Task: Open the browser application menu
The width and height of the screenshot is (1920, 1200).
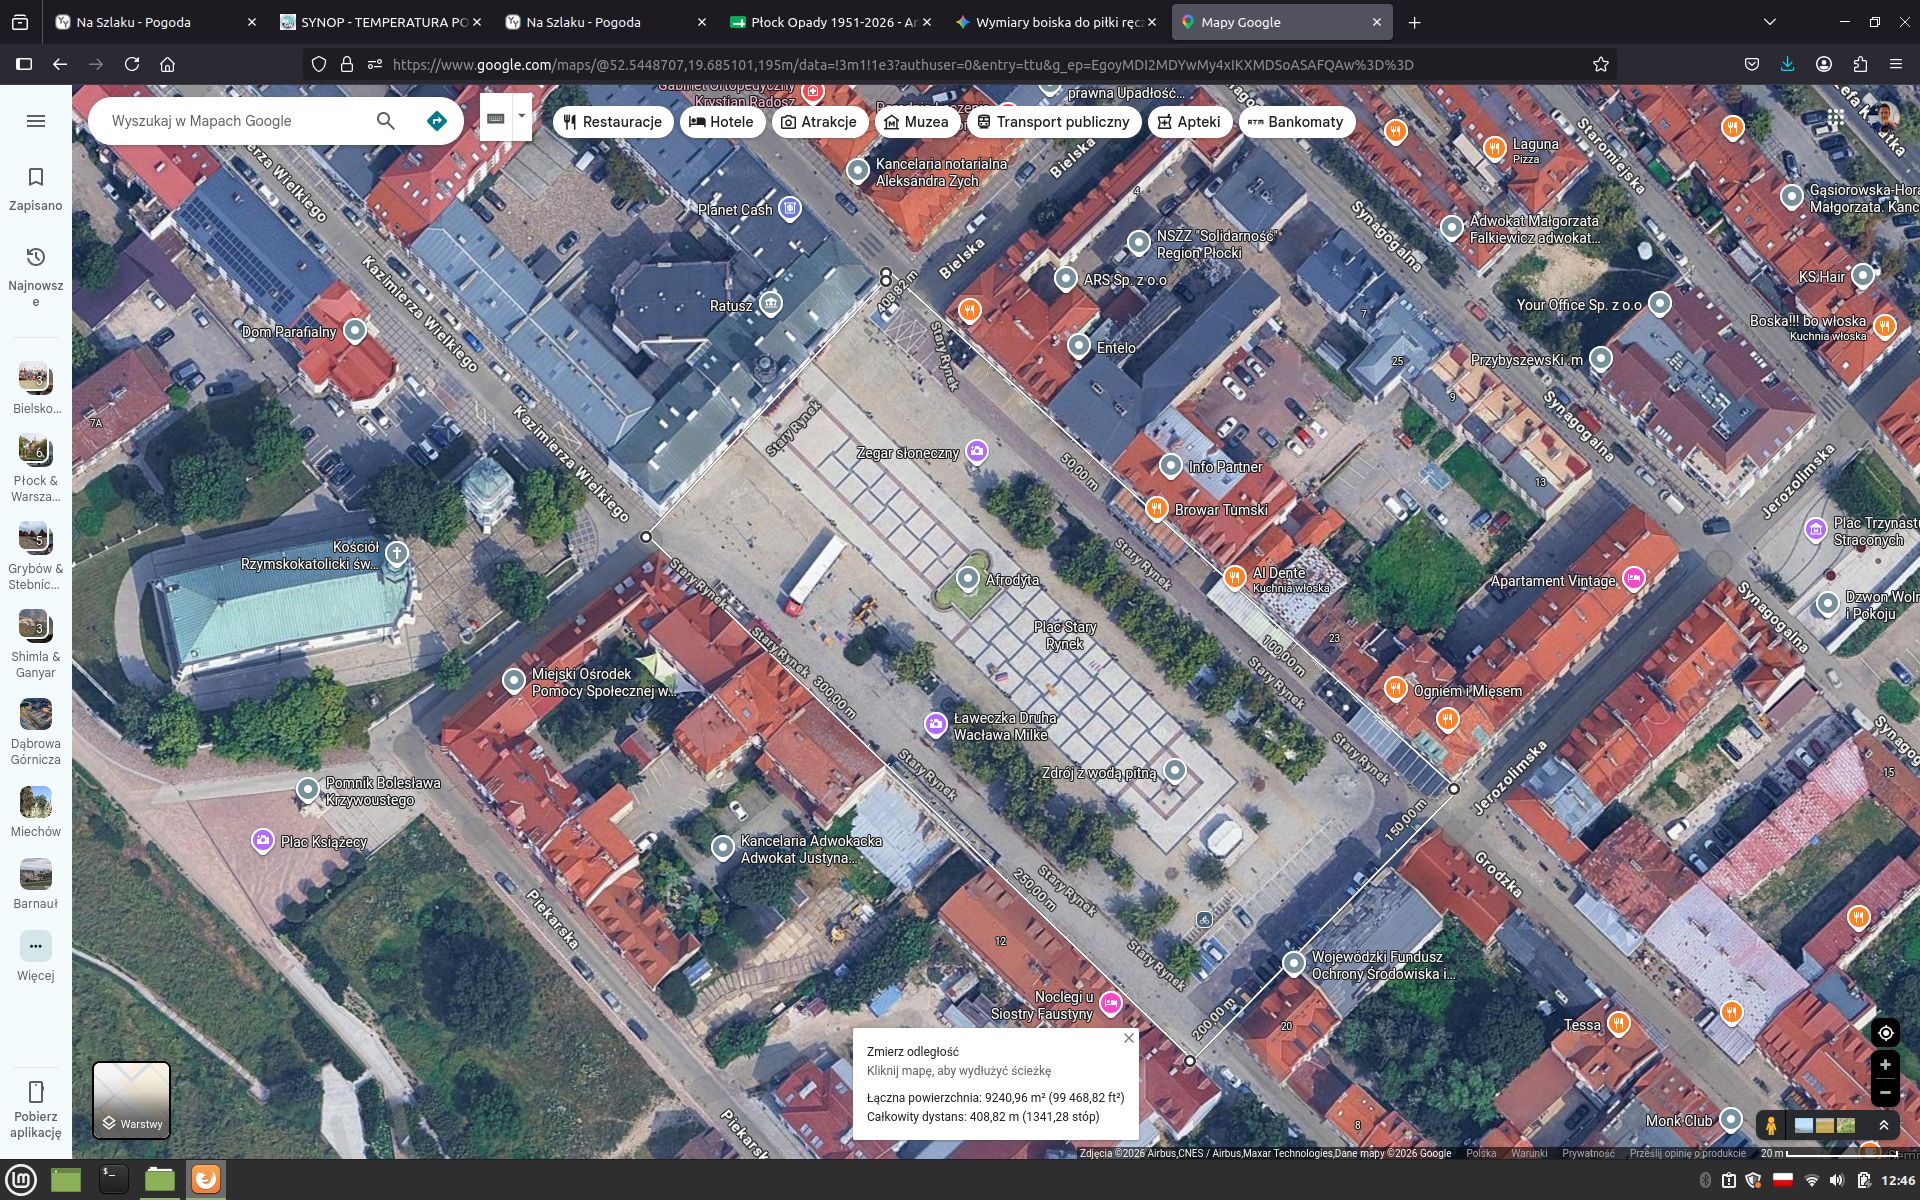Action: pos(1896,64)
